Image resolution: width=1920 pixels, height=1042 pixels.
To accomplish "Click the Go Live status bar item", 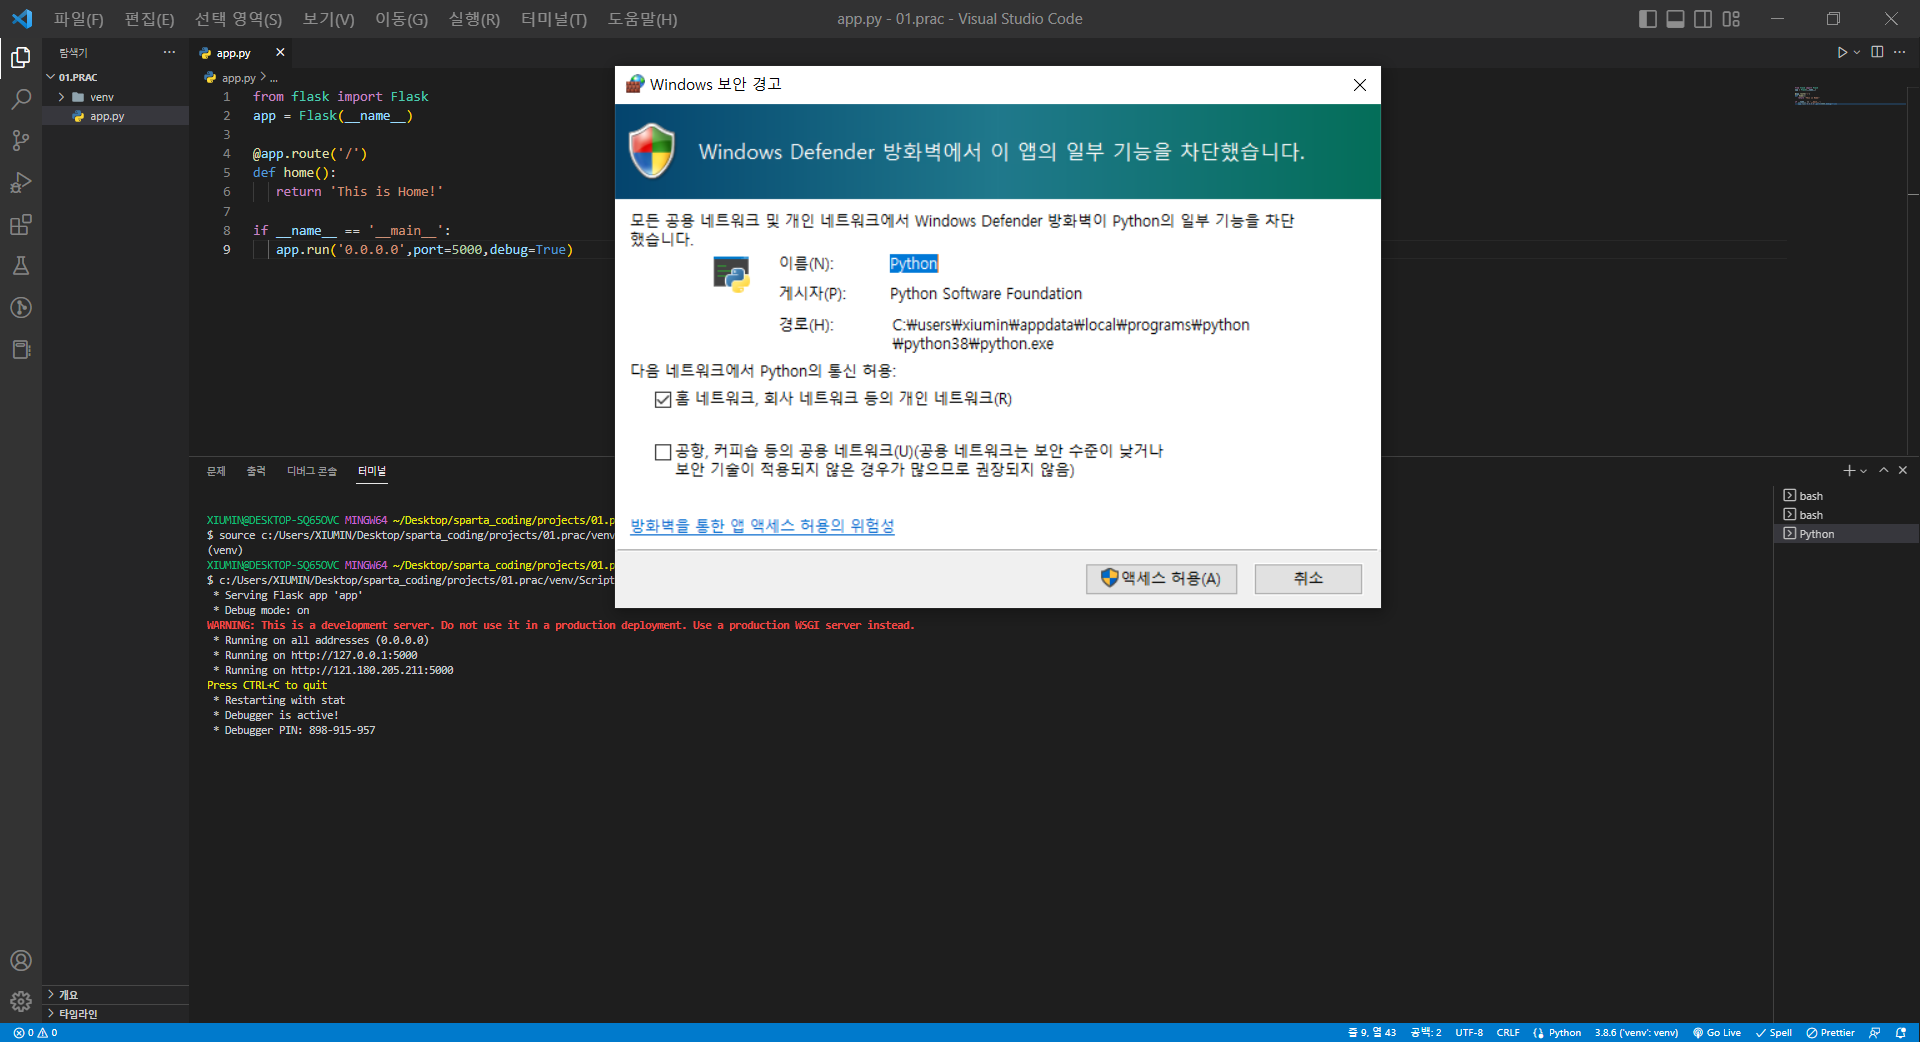I will (x=1717, y=1033).
